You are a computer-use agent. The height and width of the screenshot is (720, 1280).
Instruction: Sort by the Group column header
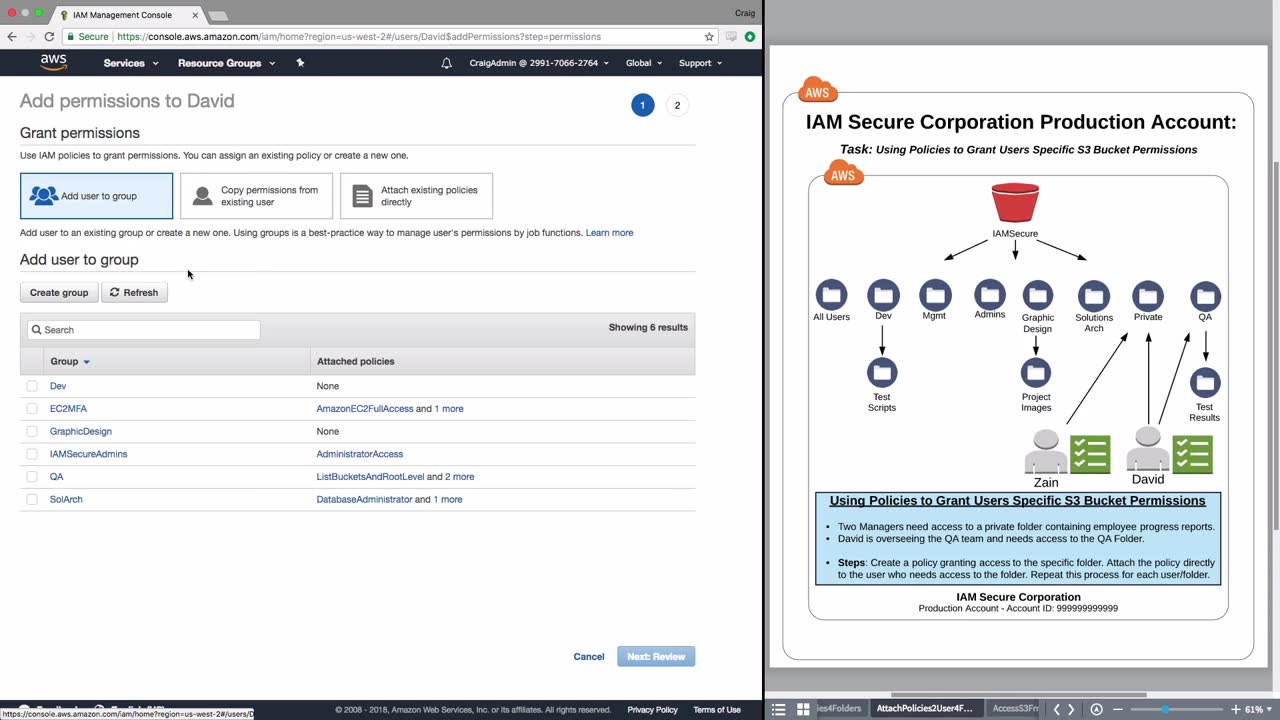[70, 361]
